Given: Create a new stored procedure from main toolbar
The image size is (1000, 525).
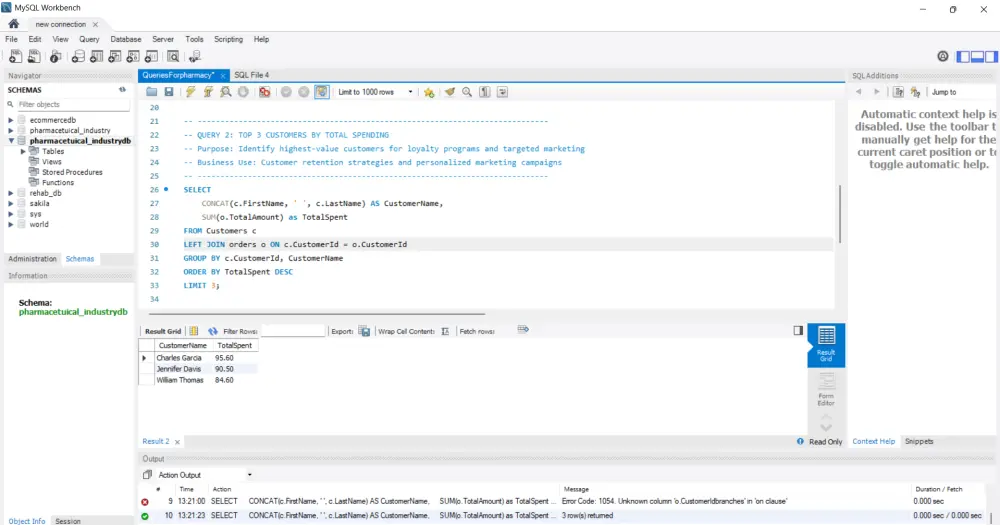Looking at the screenshot, I should point(133,57).
